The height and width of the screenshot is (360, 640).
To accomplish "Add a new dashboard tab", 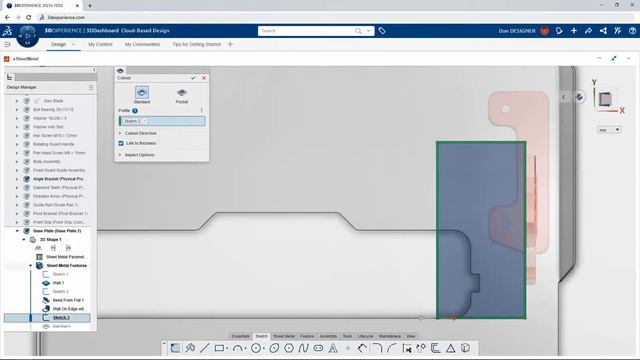I will click(x=230, y=44).
